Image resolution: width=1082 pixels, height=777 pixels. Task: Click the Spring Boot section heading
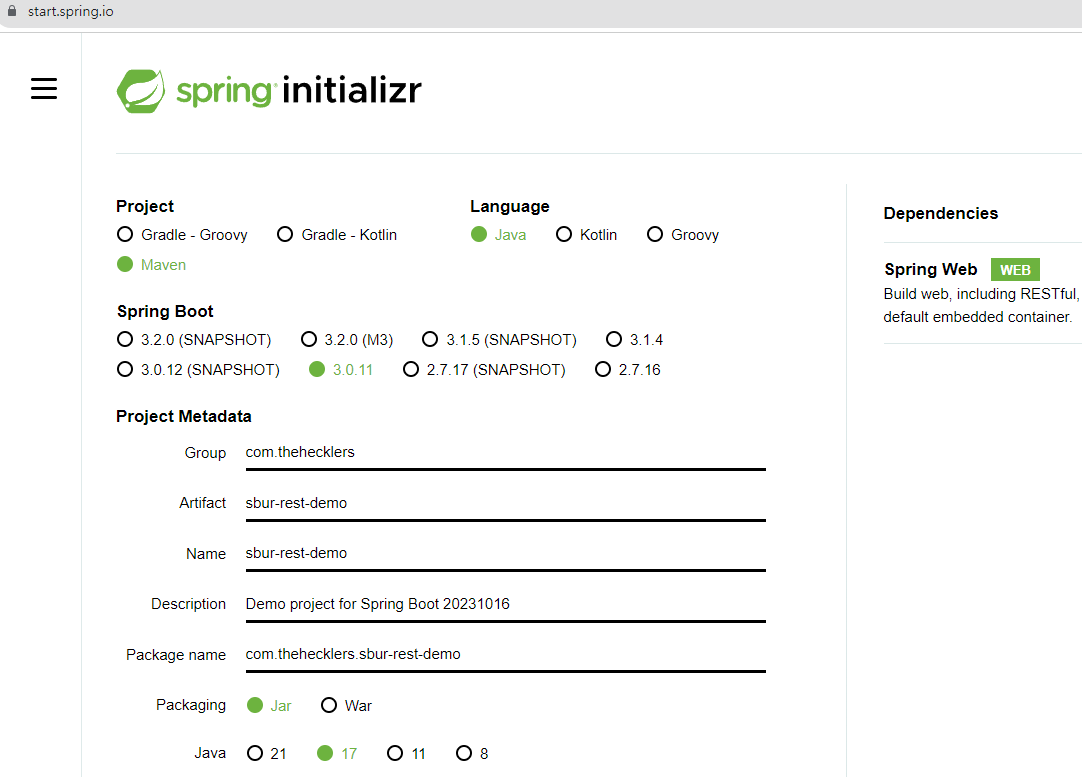pyautogui.click(x=165, y=311)
